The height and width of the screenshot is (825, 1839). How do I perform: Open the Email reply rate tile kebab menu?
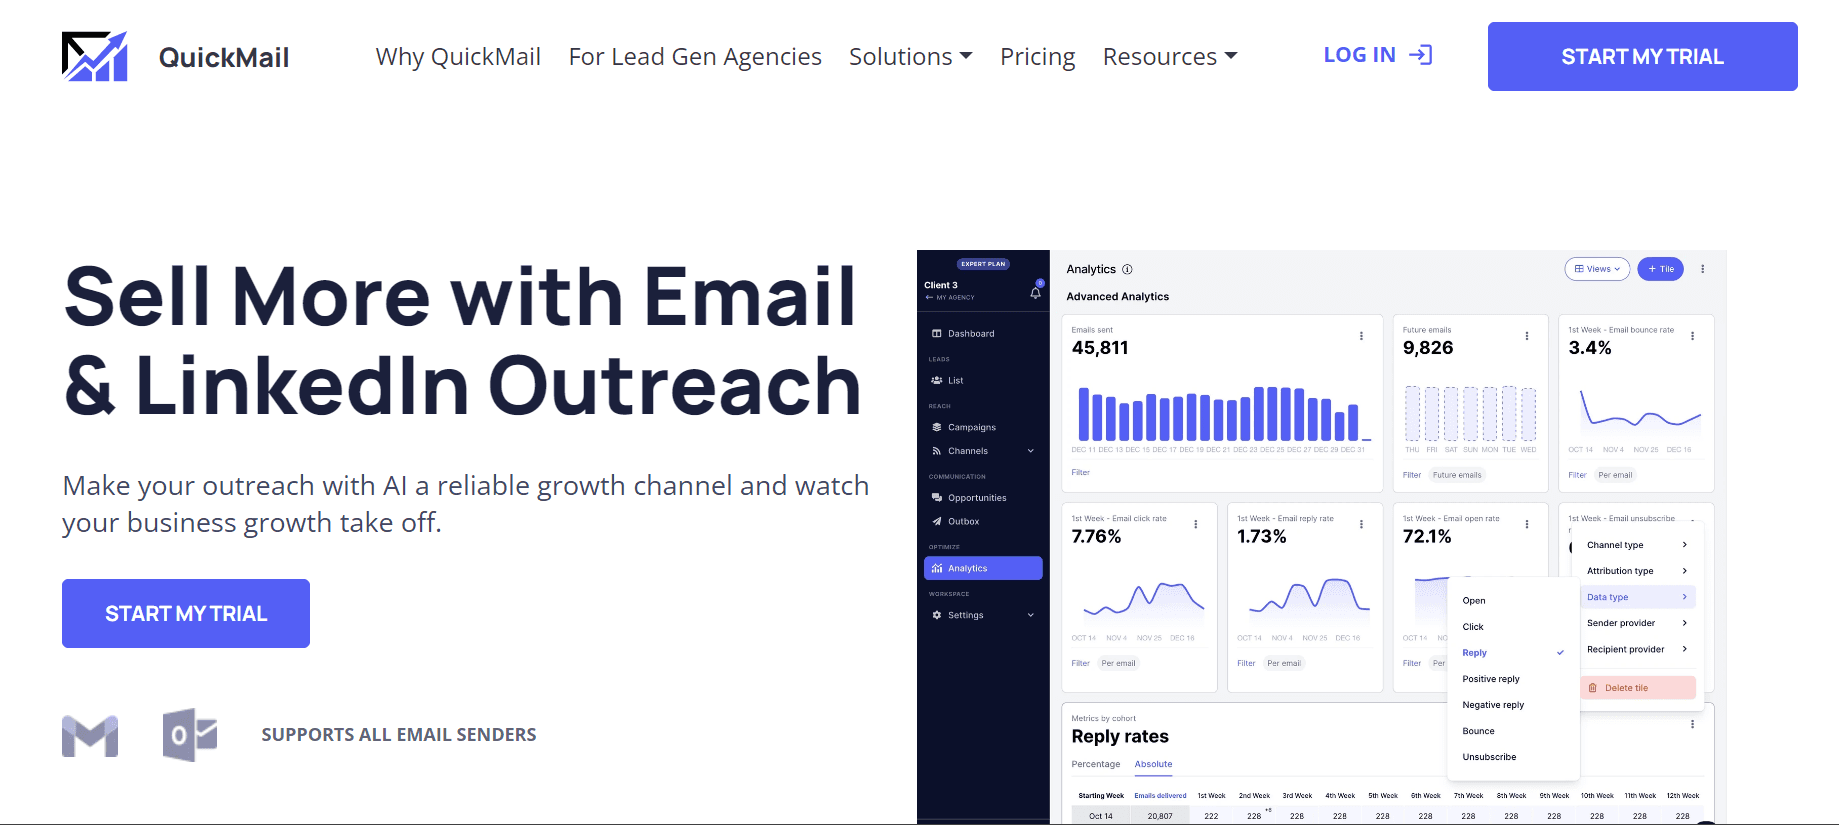point(1361,524)
